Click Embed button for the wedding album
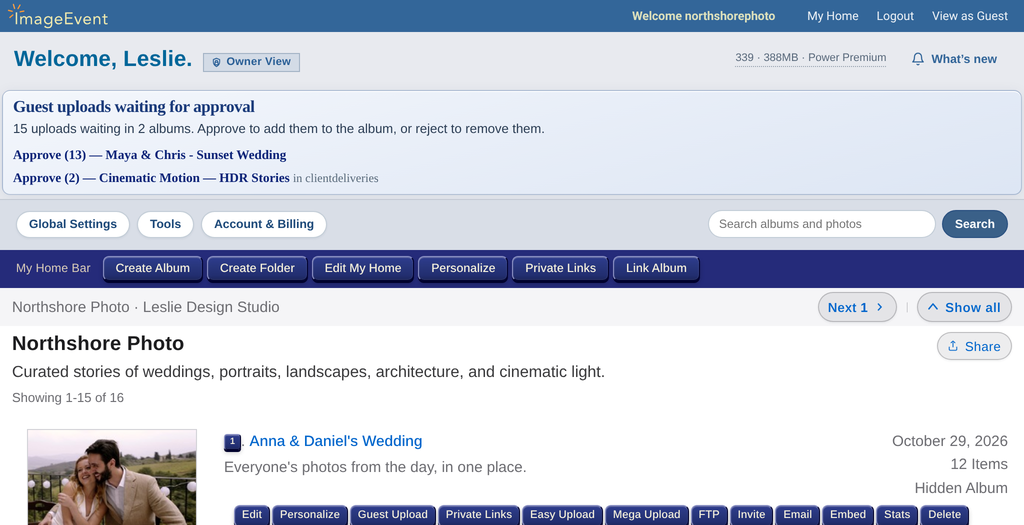The width and height of the screenshot is (1024, 525). pyautogui.click(x=848, y=515)
